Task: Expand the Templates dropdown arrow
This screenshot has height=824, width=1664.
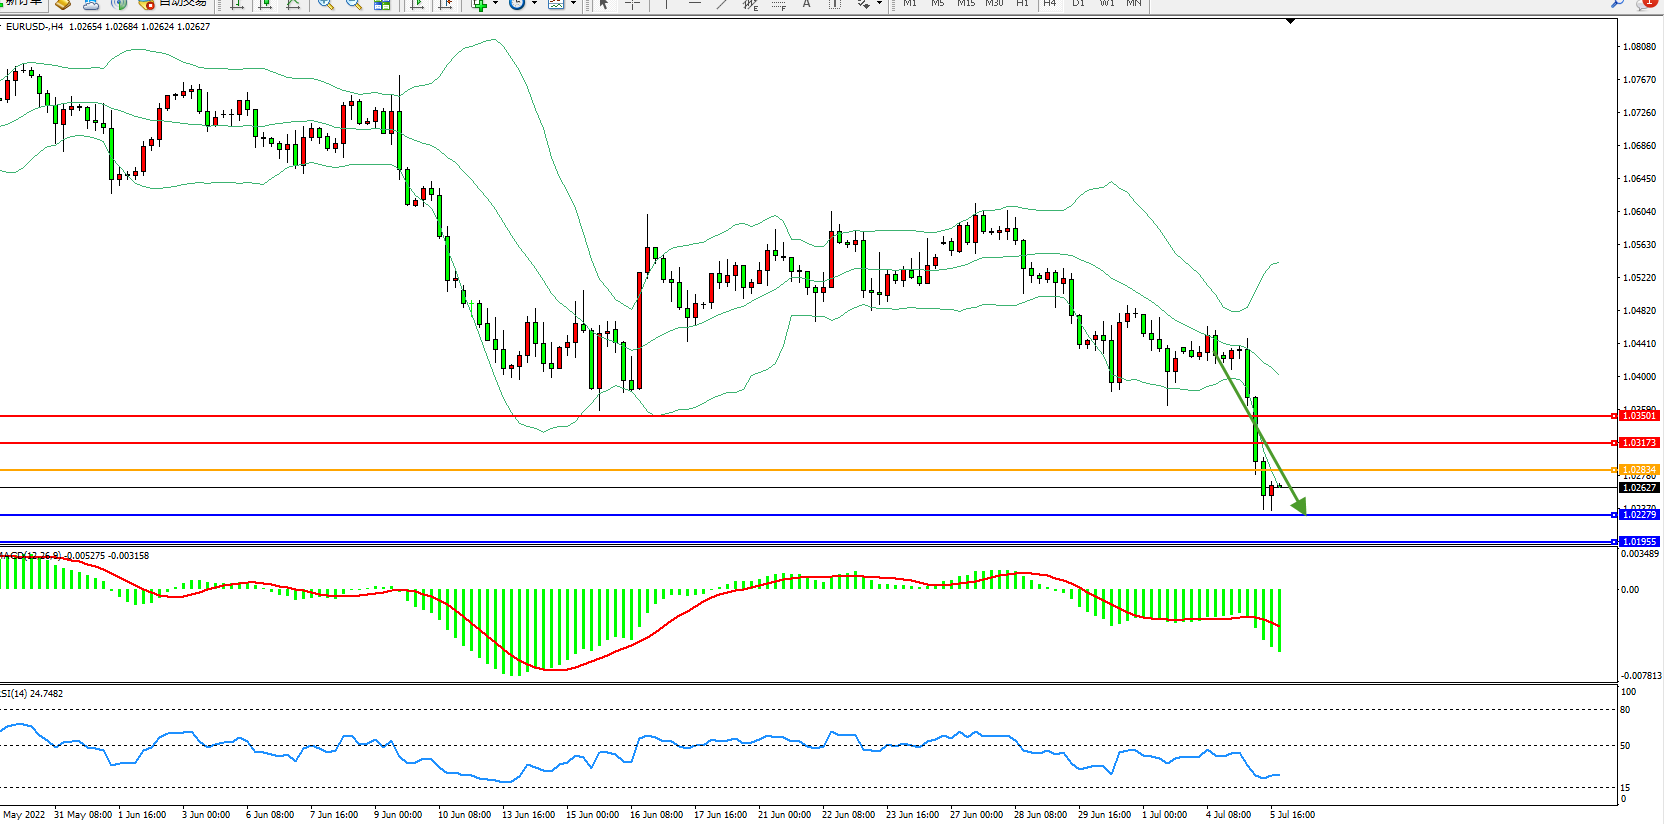Action: [x=573, y=4]
